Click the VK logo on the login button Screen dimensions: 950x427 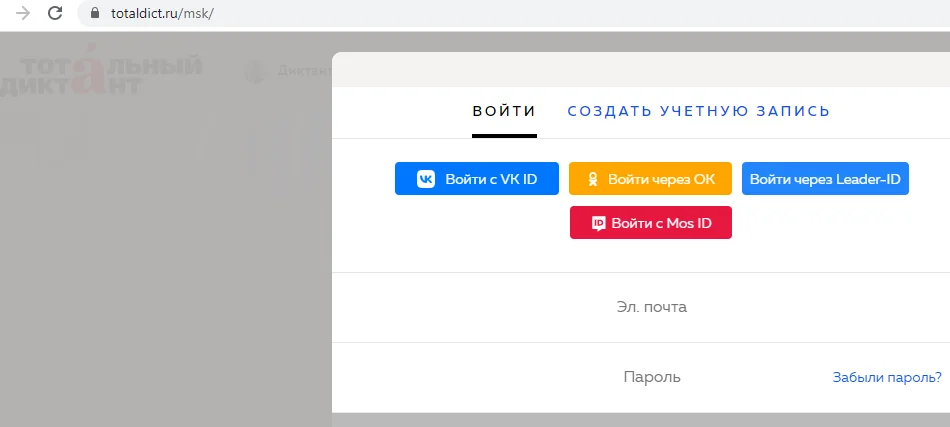426,179
